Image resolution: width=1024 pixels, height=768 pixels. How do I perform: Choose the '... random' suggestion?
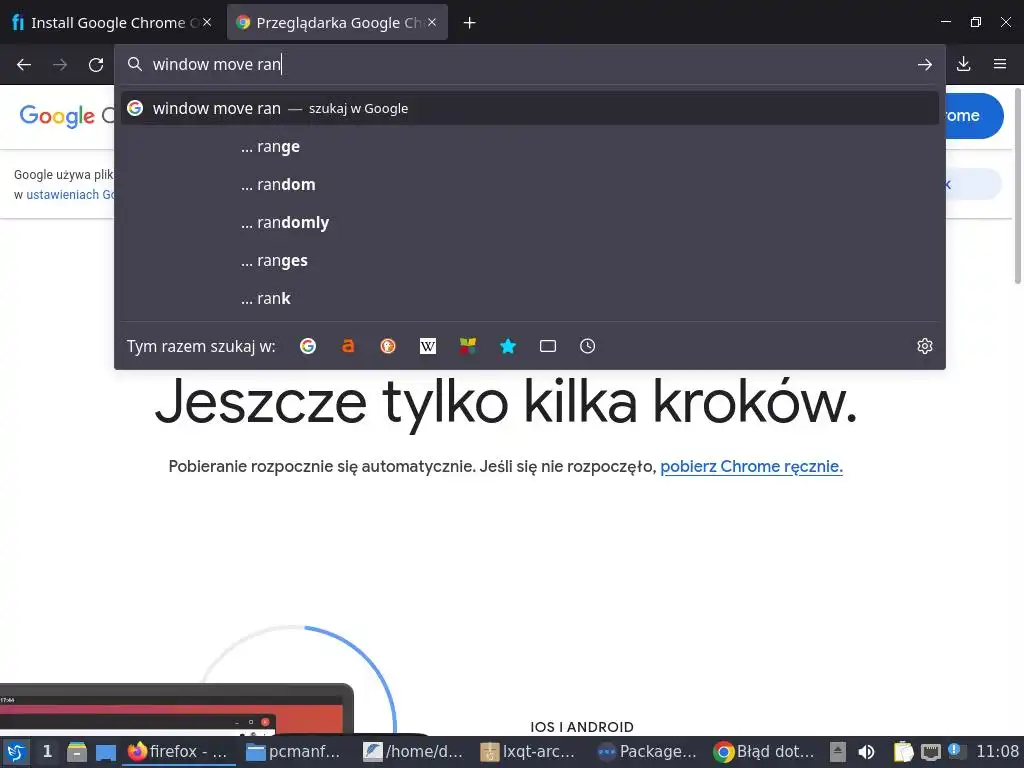point(530,184)
